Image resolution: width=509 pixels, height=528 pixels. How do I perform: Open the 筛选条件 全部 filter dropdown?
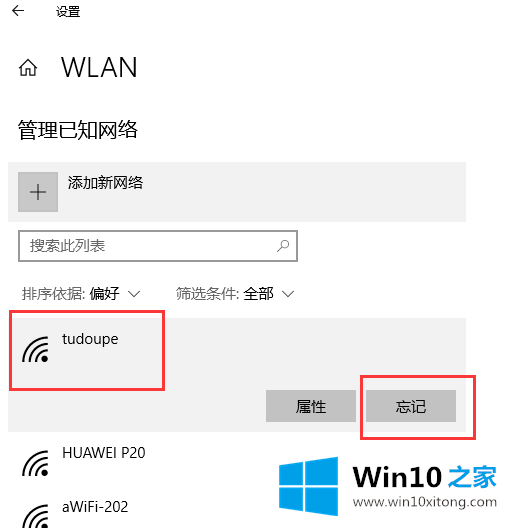235,294
